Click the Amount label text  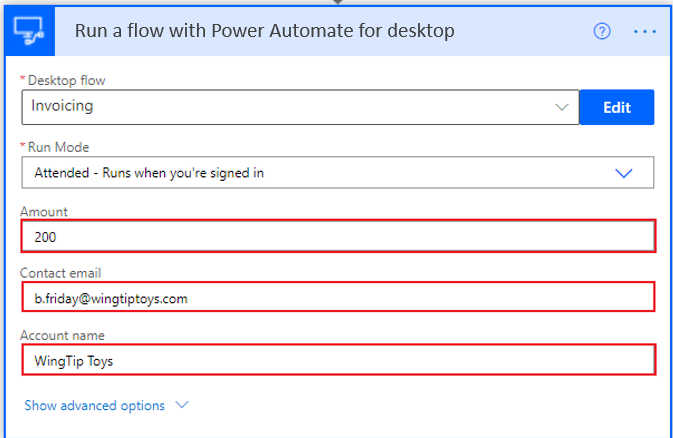tap(44, 212)
